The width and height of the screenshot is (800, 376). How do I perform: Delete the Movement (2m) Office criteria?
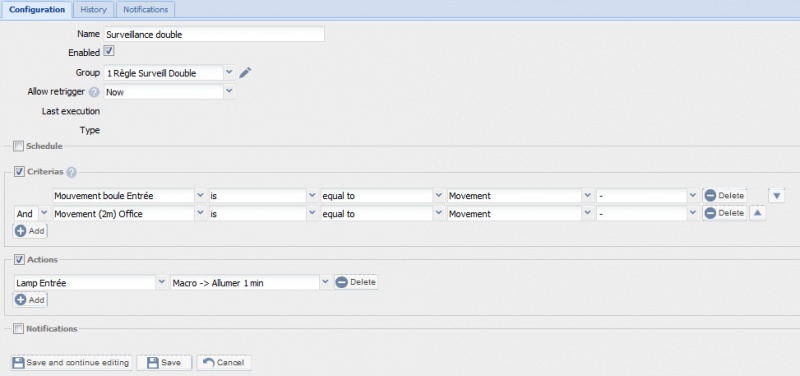point(724,213)
